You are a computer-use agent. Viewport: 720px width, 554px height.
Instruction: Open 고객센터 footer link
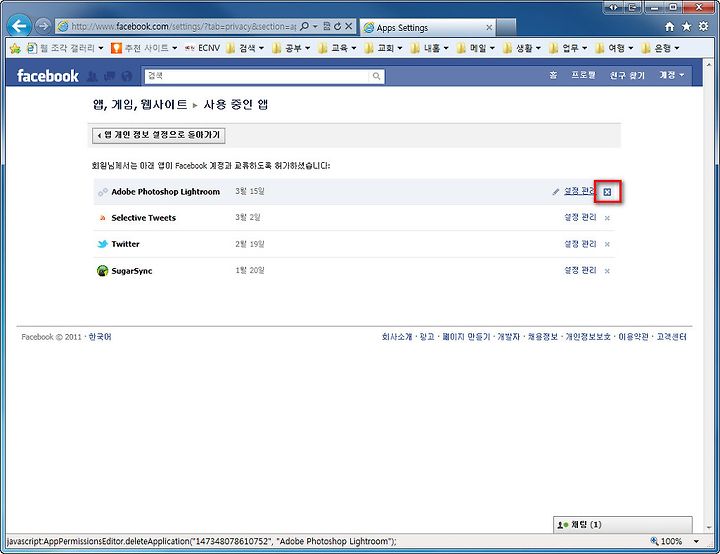[x=671, y=337]
